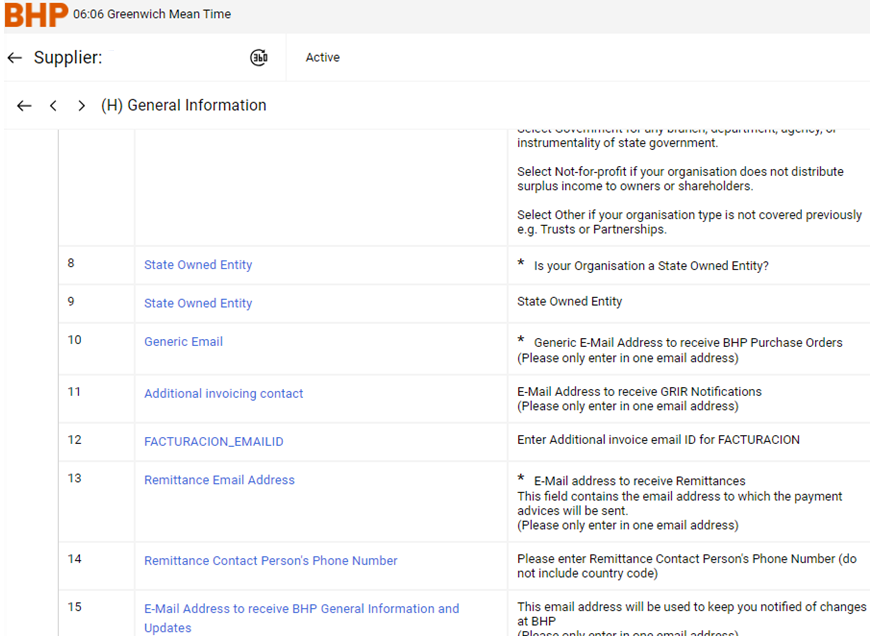Go to next section chevron
This screenshot has width=884, height=636.
coord(82,106)
